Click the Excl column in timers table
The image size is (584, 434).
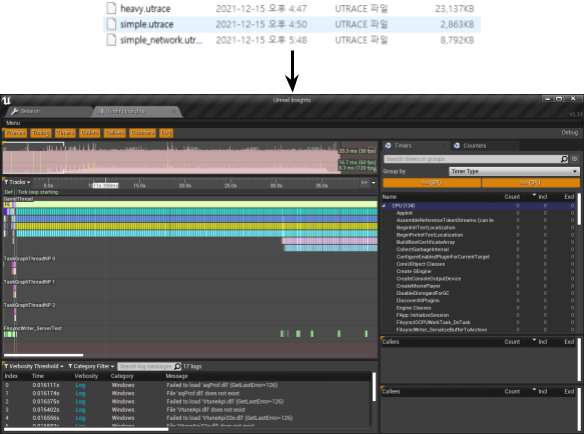click(569, 197)
